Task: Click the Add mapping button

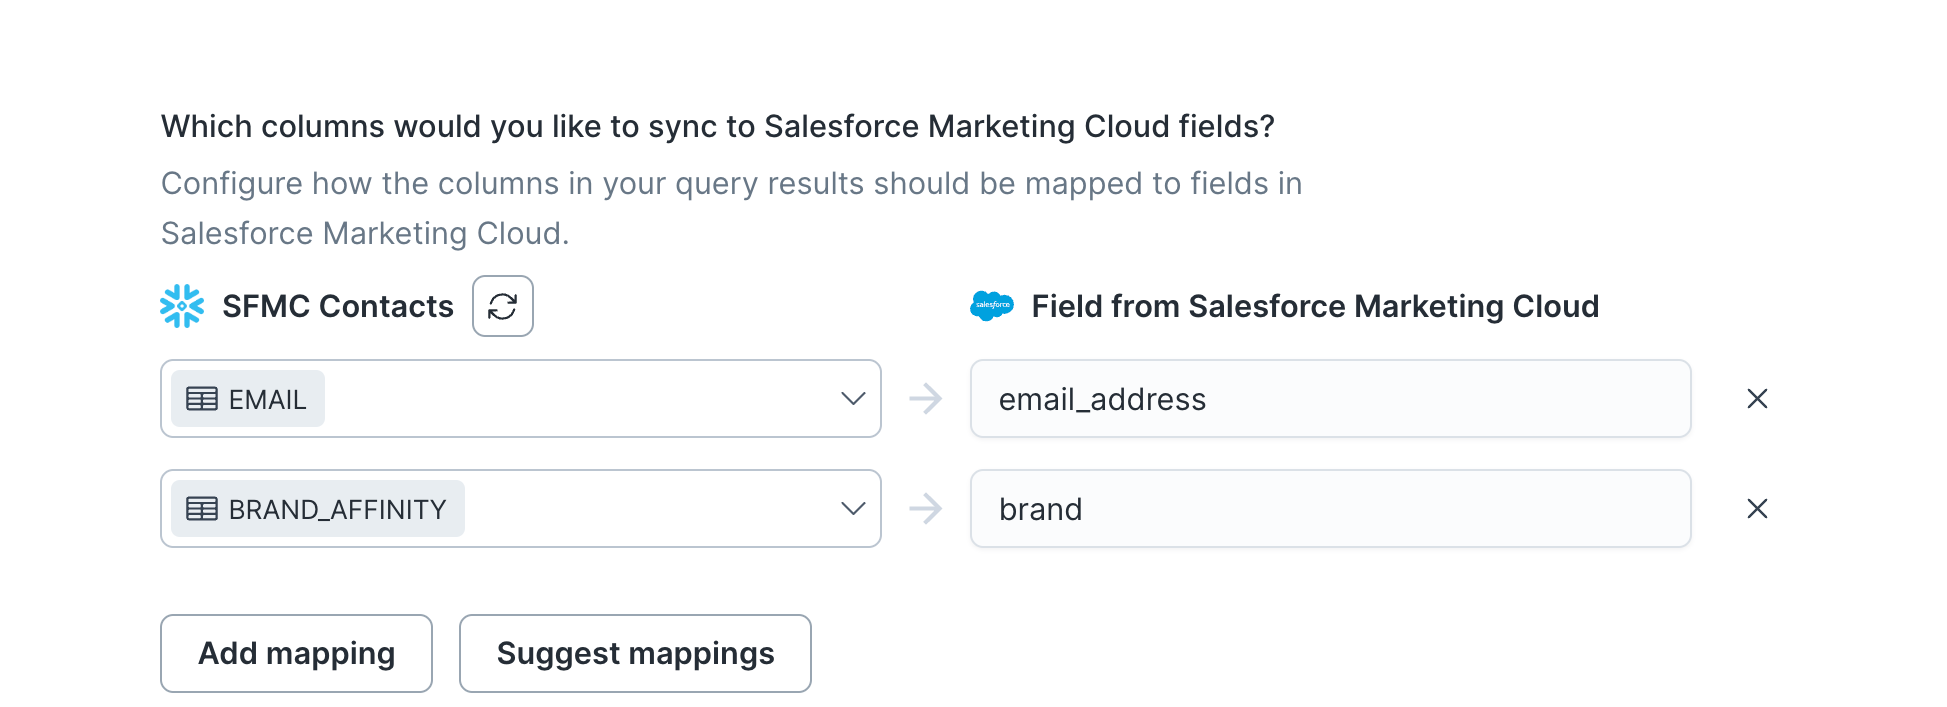Action: 296,653
